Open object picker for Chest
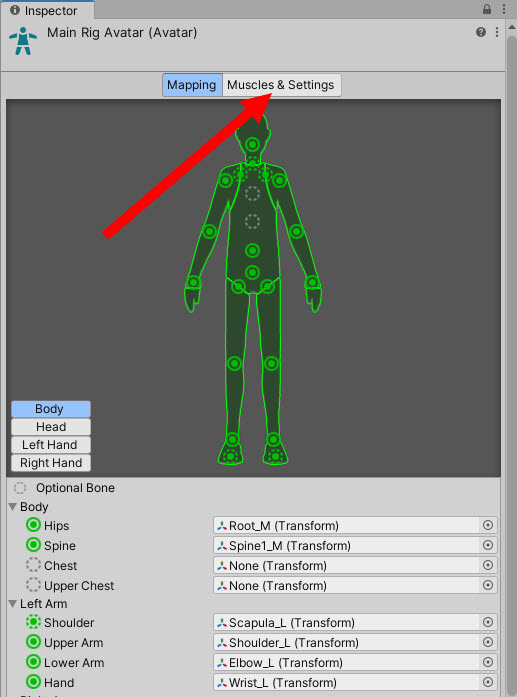 [488, 565]
